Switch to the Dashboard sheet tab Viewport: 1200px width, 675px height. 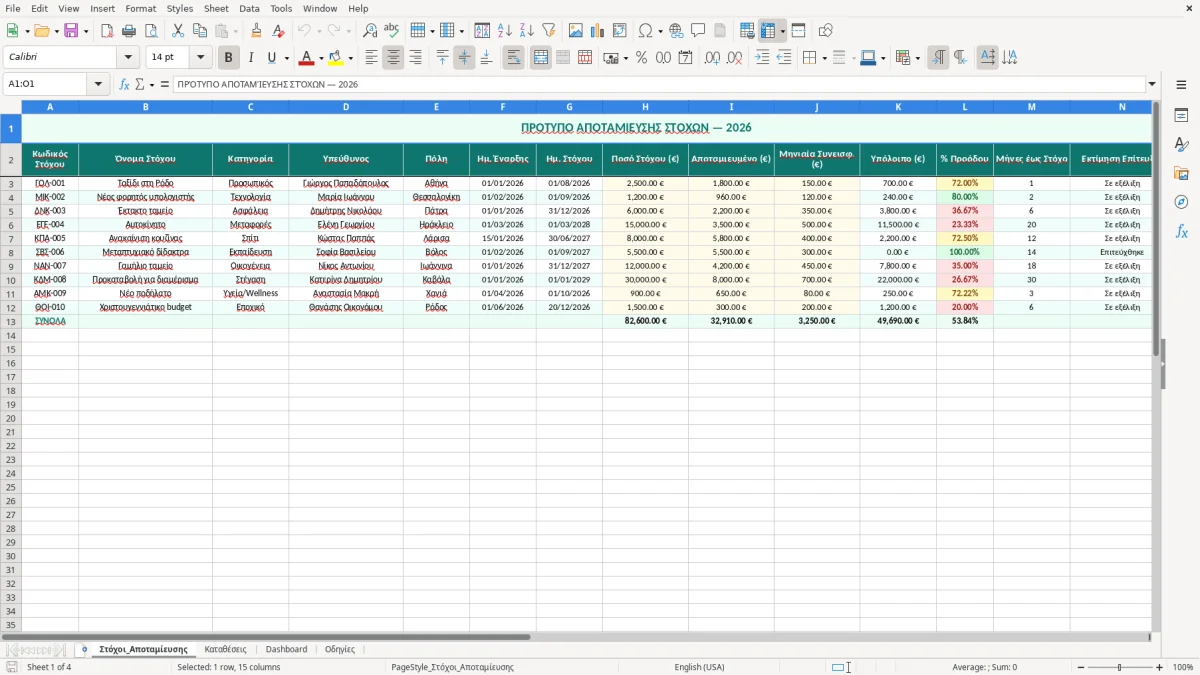click(x=286, y=649)
